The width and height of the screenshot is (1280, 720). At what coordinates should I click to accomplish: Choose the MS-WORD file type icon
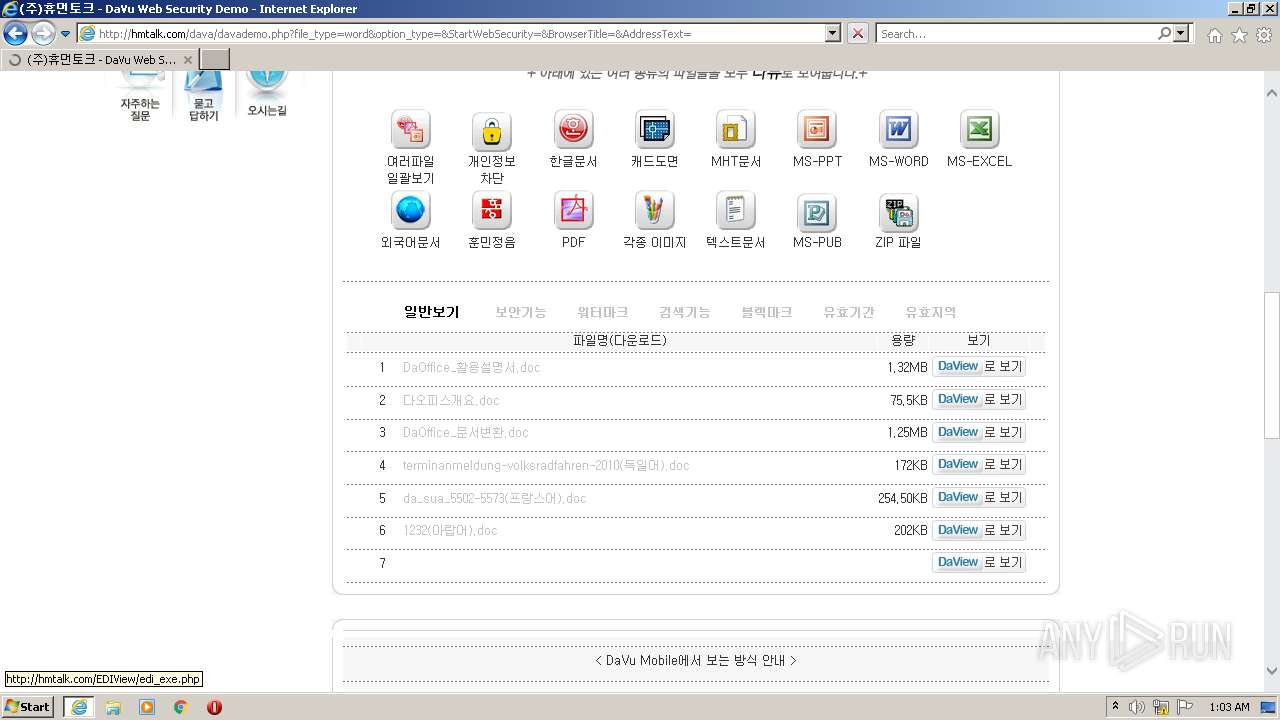[898, 130]
